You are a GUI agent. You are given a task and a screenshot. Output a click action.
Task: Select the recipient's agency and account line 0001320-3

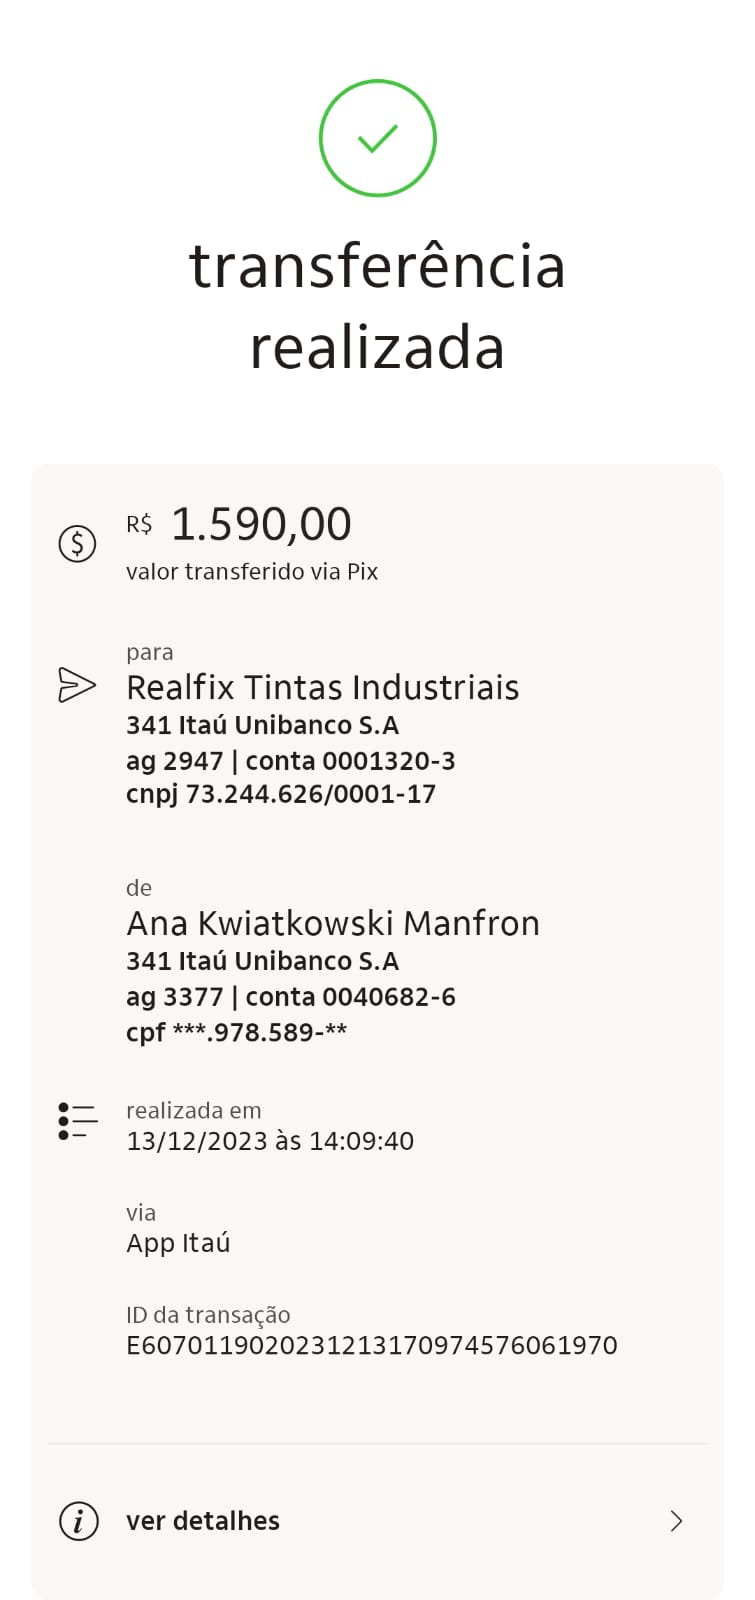(x=290, y=761)
